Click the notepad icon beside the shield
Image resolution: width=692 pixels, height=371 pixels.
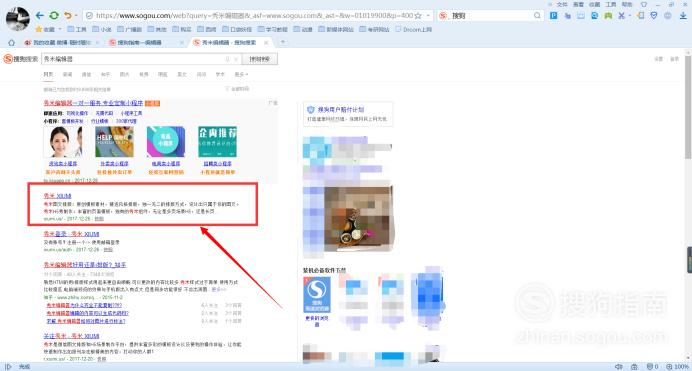(641, 15)
